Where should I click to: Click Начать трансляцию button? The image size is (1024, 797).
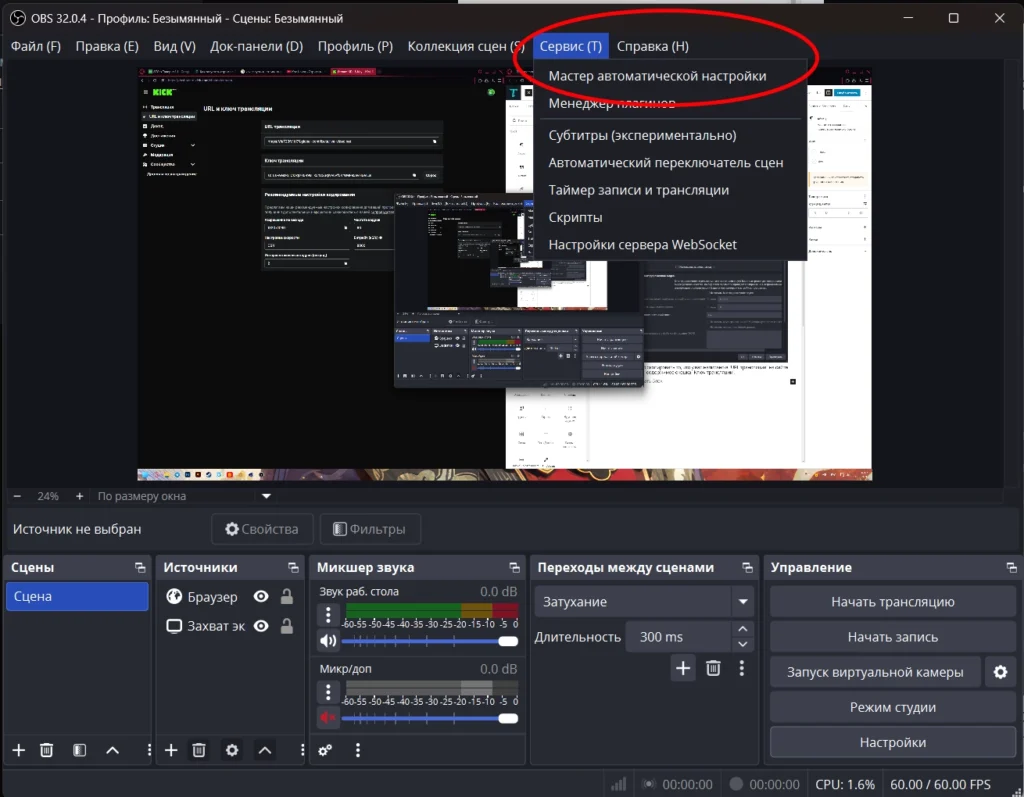892,602
